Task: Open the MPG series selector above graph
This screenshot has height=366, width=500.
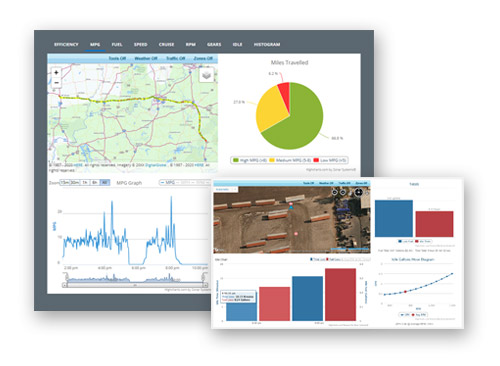Action: click(x=184, y=182)
